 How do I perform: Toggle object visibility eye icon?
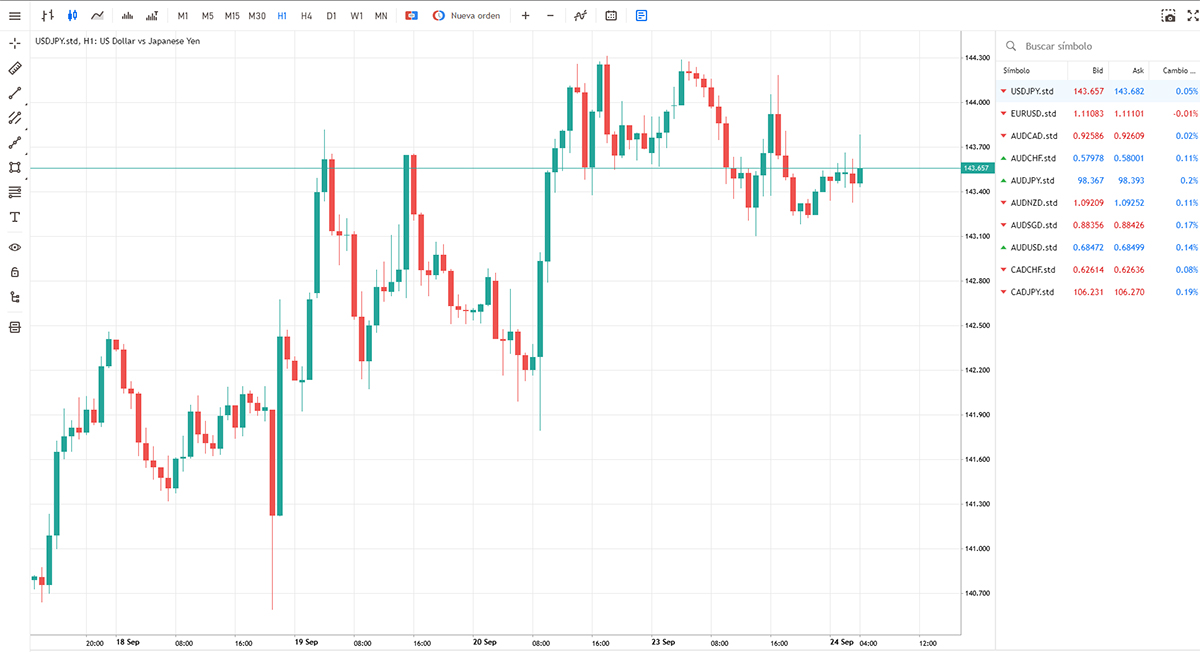click(15, 247)
